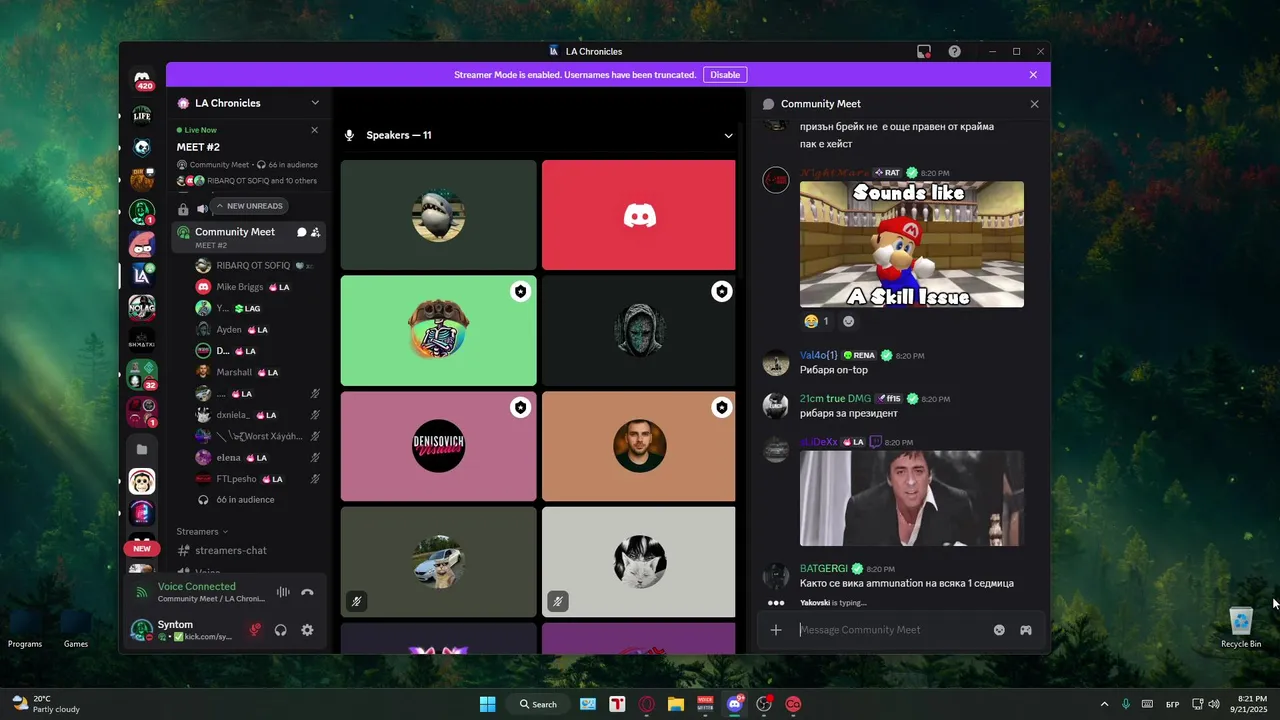Viewport: 1280px width, 720px height.
Task: Open Discord taskbar icon
Action: 735,704
